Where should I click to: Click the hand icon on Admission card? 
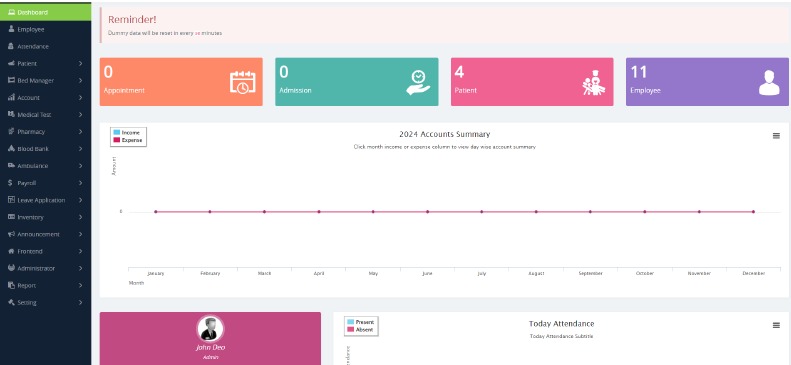pos(418,82)
